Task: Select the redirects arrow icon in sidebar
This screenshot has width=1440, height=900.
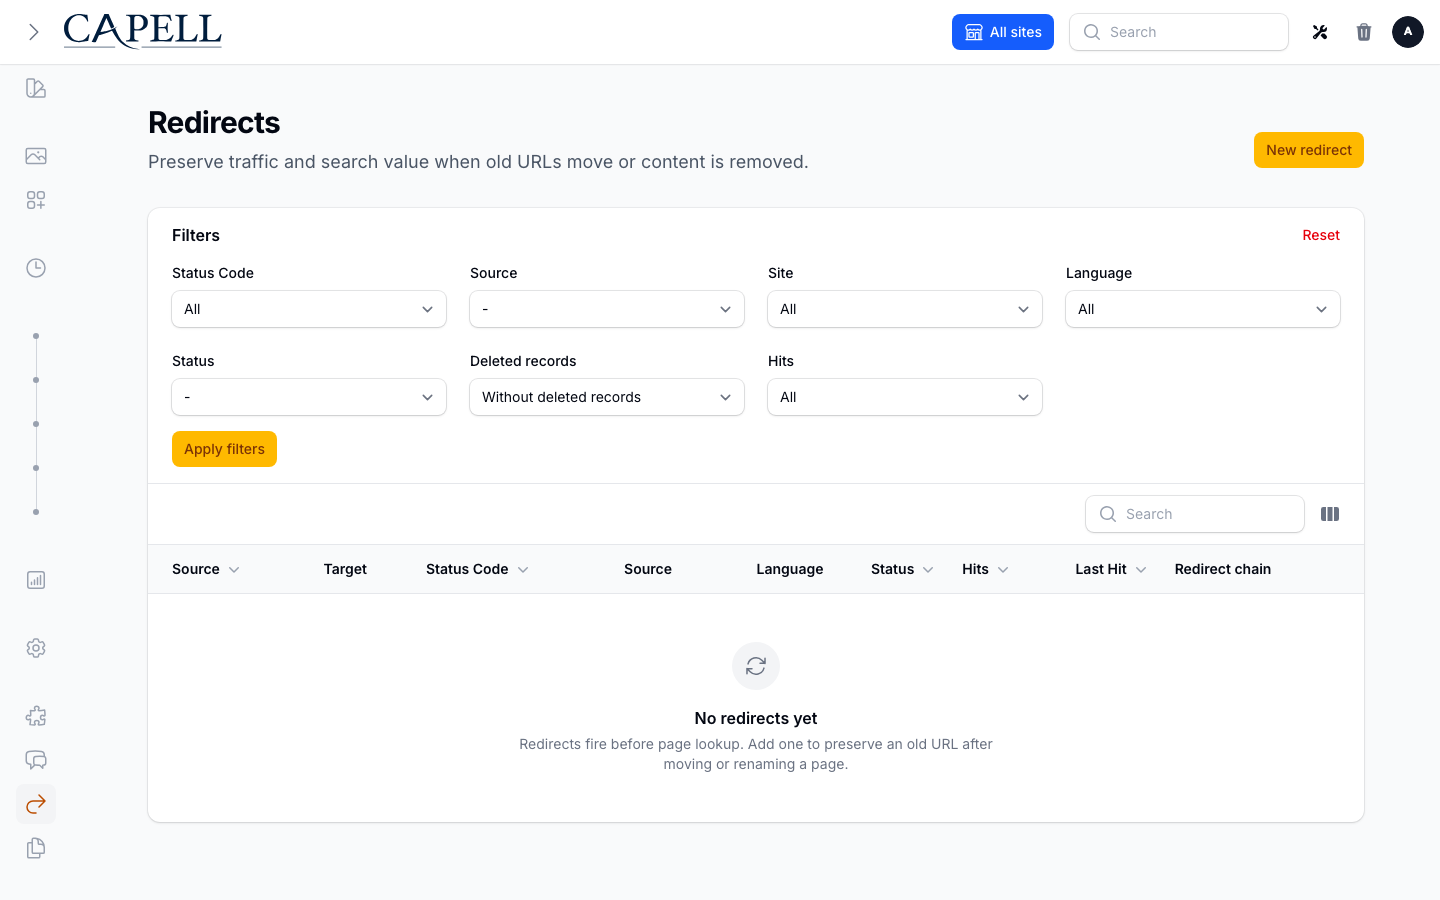Action: [x=36, y=804]
